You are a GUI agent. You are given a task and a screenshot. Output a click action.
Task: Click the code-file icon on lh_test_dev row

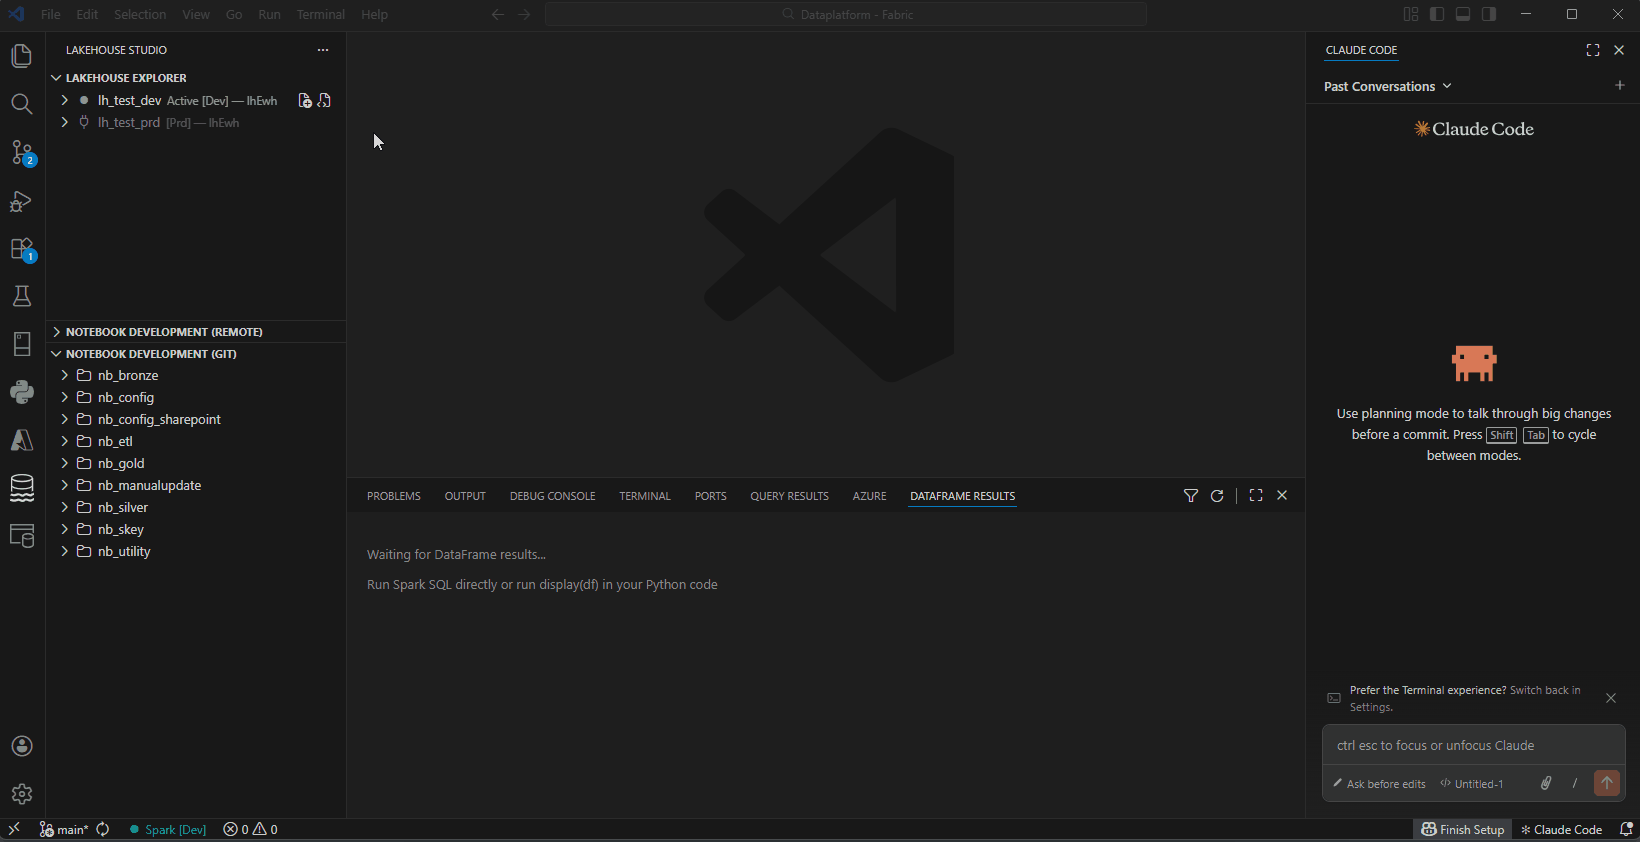click(324, 100)
